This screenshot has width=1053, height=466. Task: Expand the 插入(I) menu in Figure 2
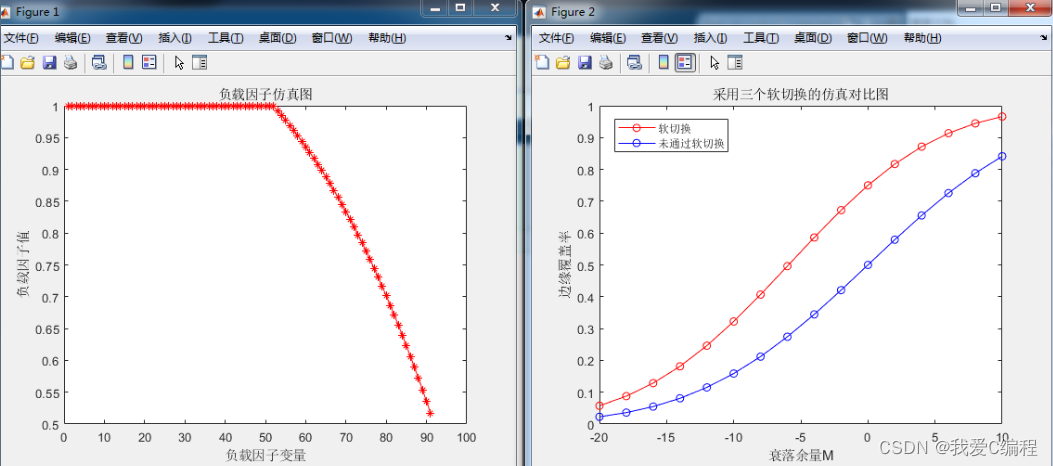pos(710,38)
